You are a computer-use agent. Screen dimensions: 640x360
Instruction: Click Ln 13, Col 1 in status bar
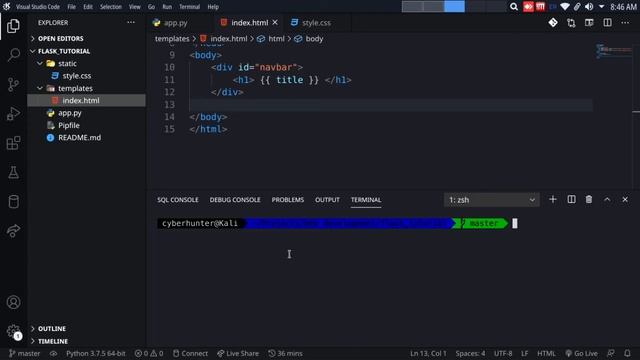pyautogui.click(x=428, y=353)
